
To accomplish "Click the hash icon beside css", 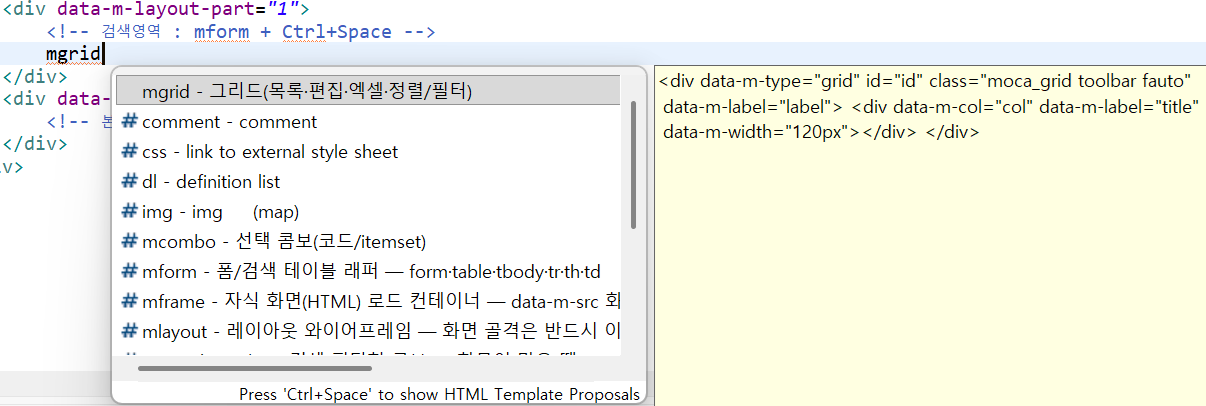I will [129, 152].
